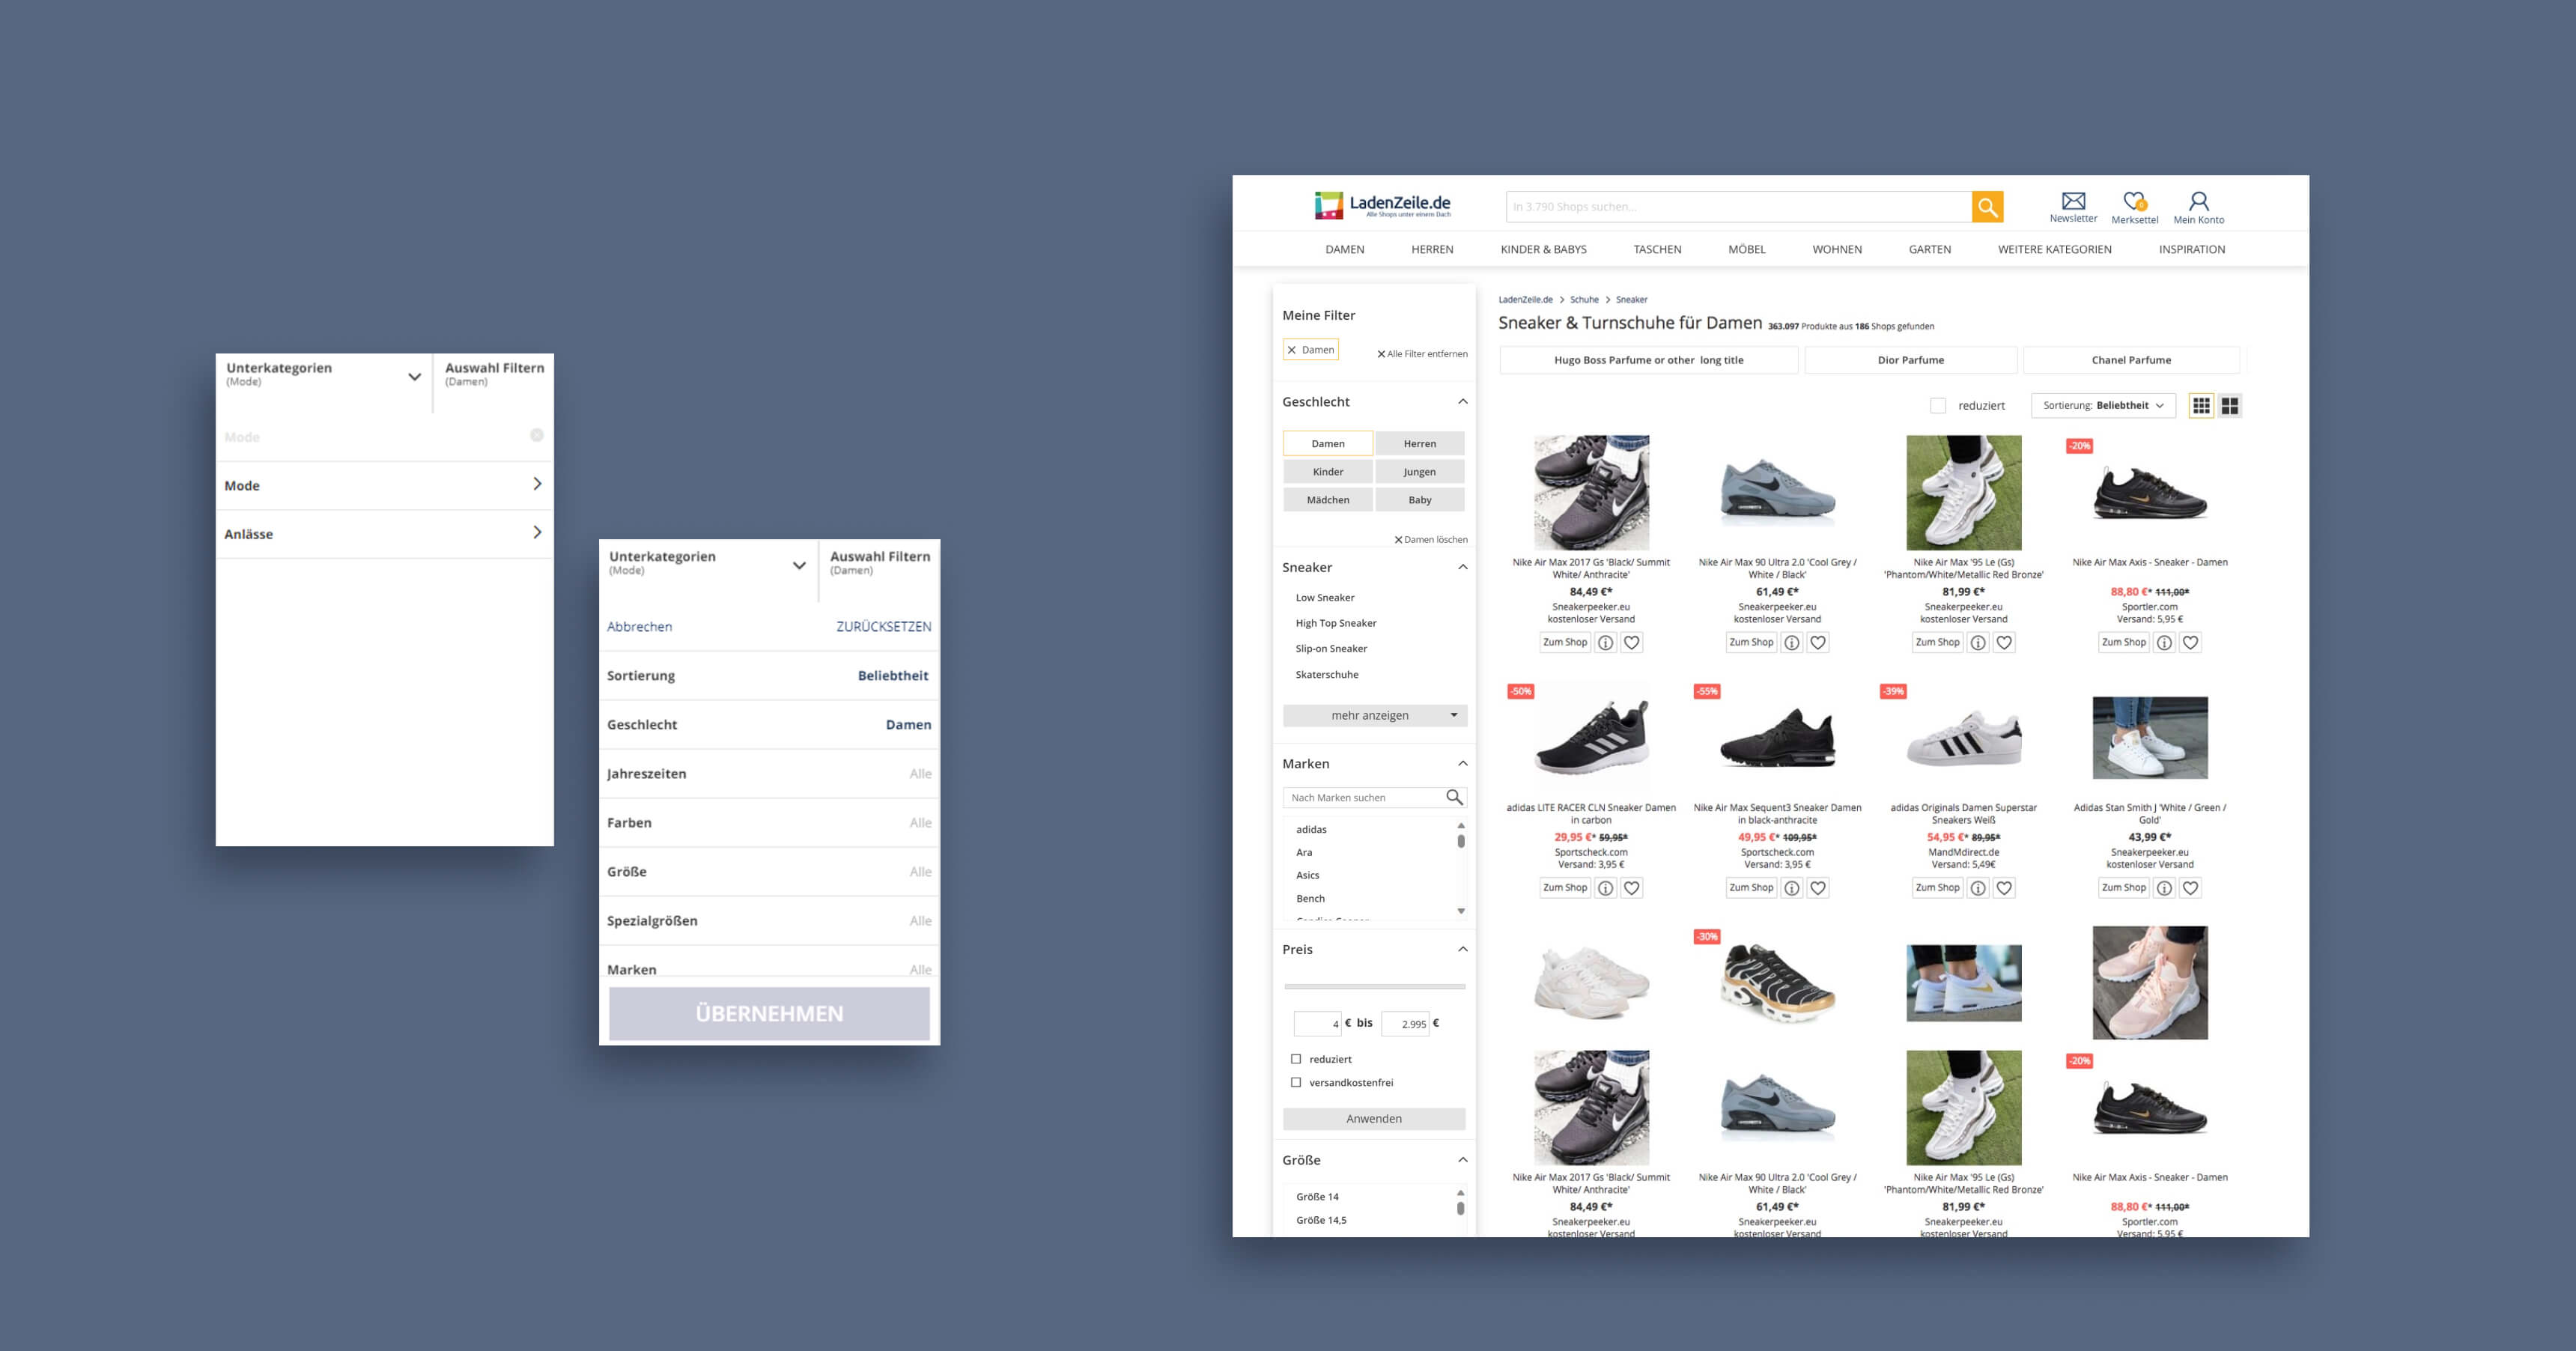Select the Baby gender filter

click(1420, 500)
